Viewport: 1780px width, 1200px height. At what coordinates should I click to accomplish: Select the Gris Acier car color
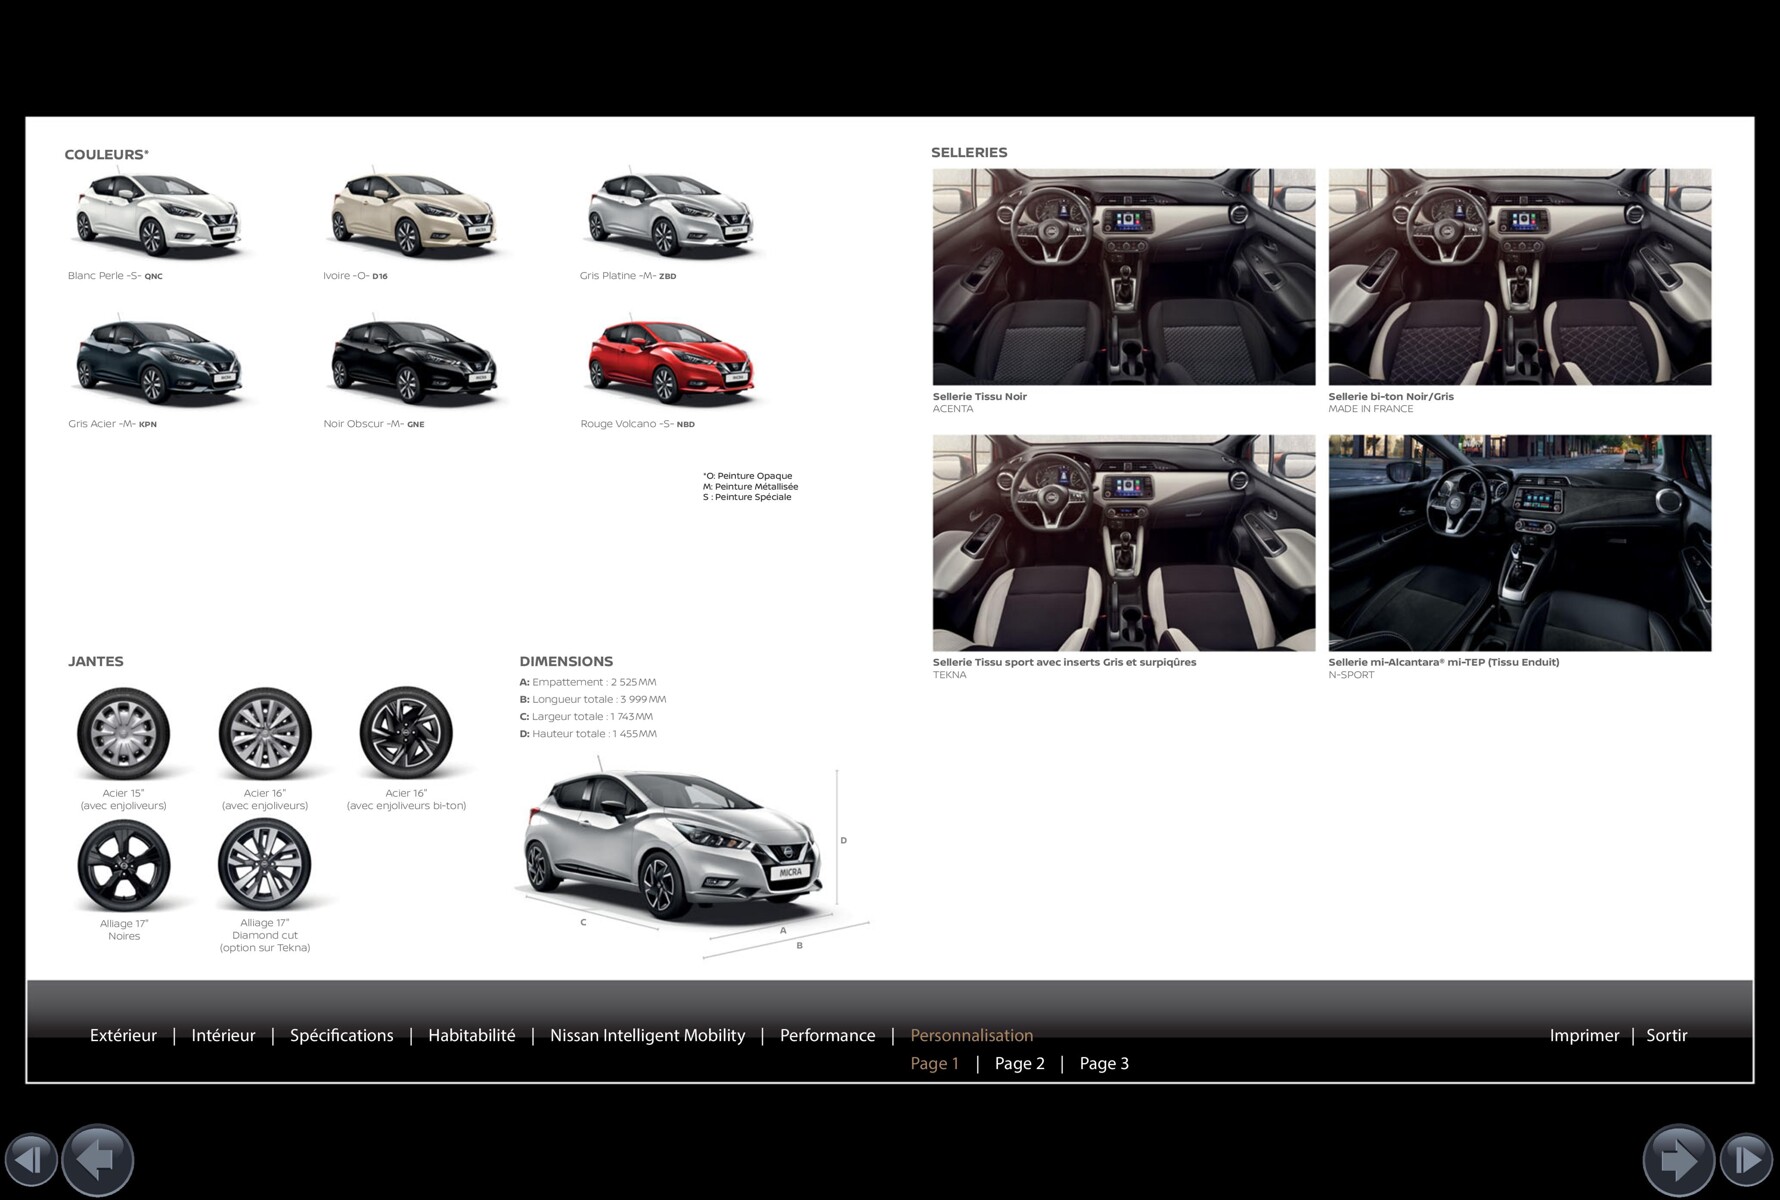tap(158, 361)
